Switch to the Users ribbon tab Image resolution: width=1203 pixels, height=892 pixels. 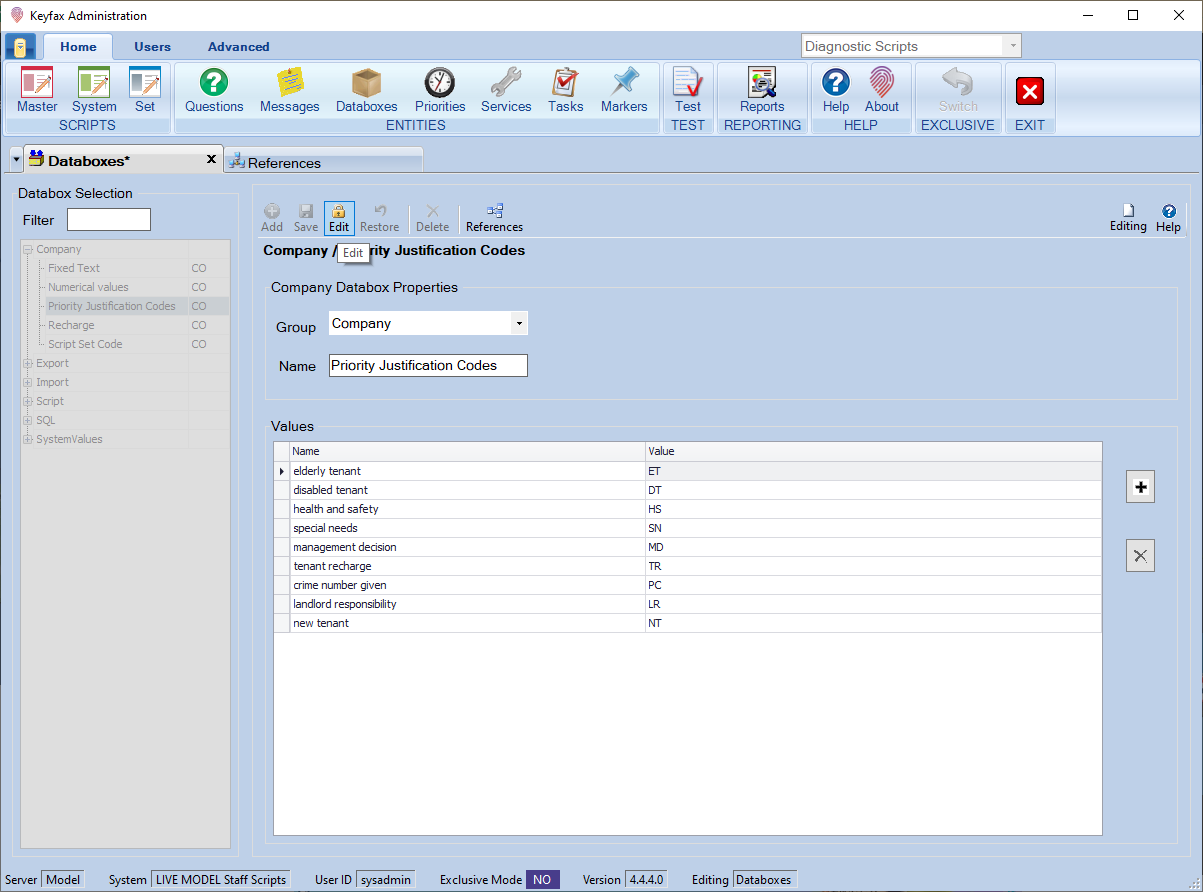click(152, 47)
